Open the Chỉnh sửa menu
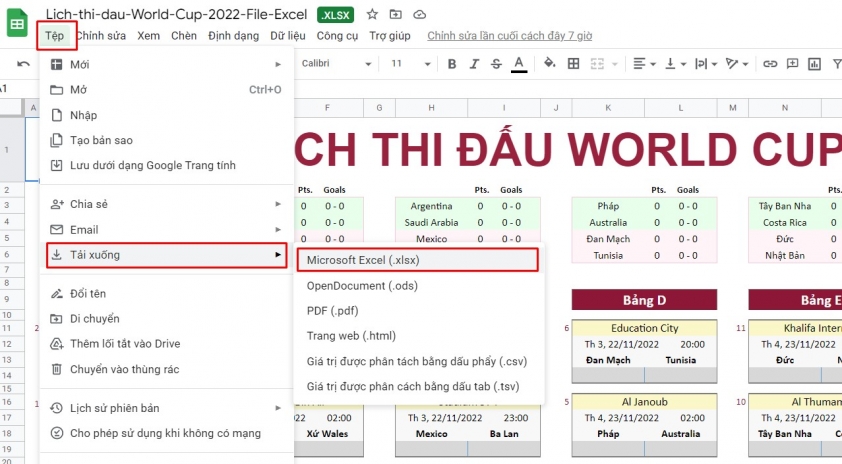The height and width of the screenshot is (464, 842). click(x=101, y=35)
